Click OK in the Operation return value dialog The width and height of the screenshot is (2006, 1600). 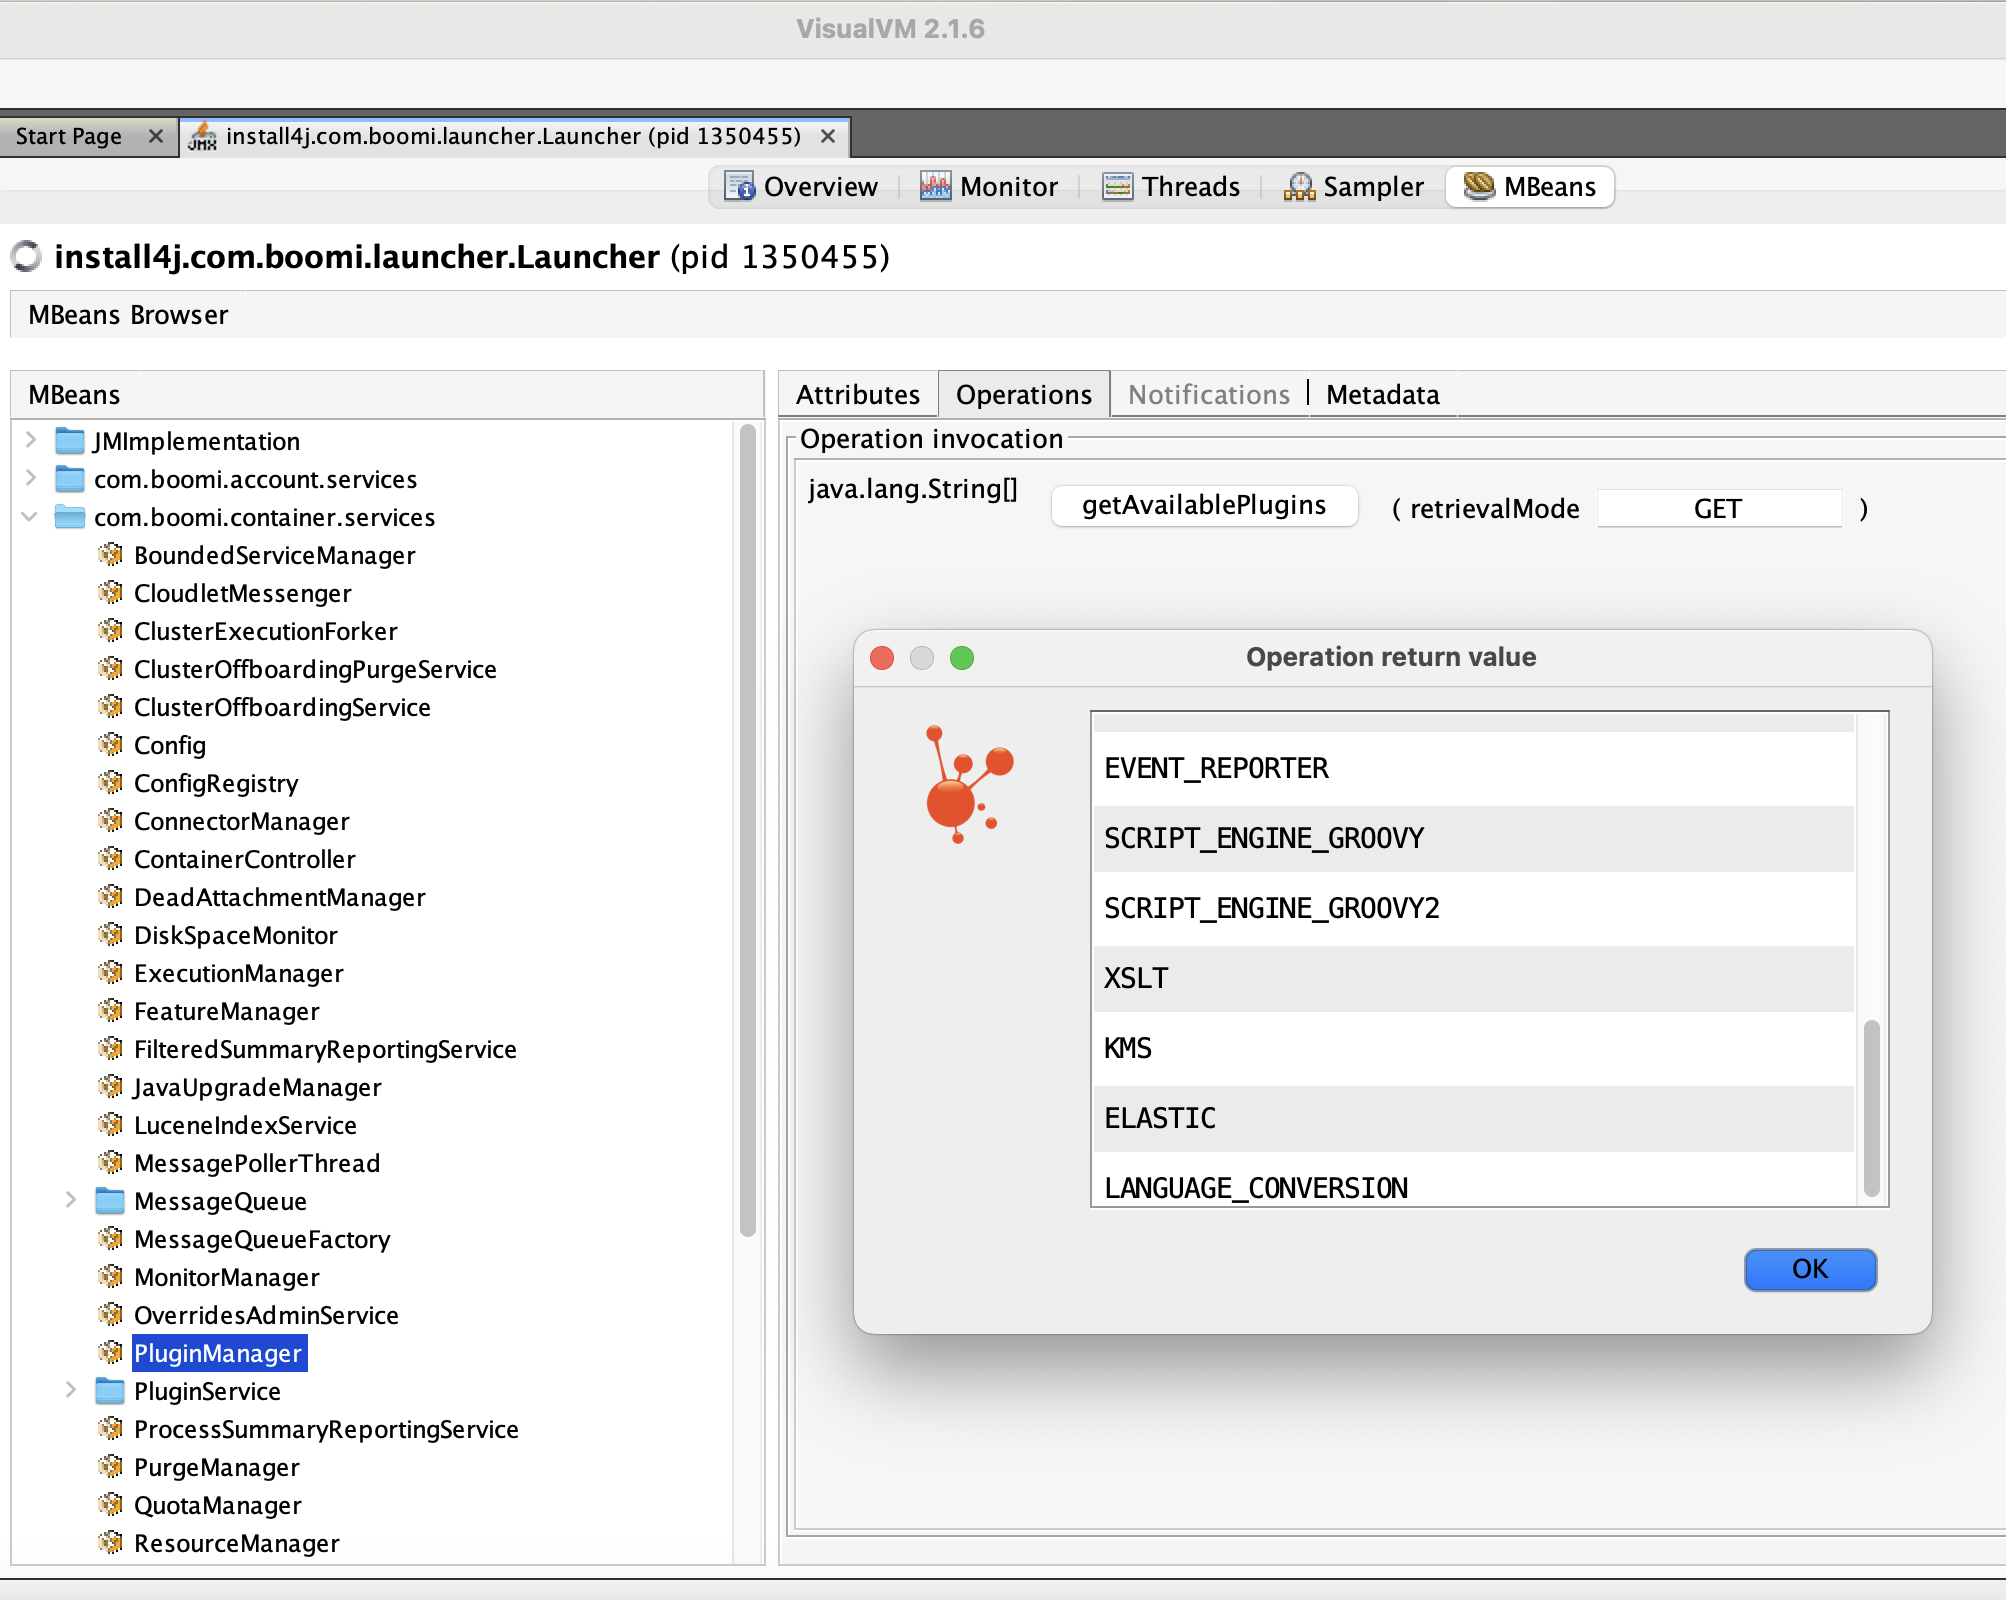1809,1269
